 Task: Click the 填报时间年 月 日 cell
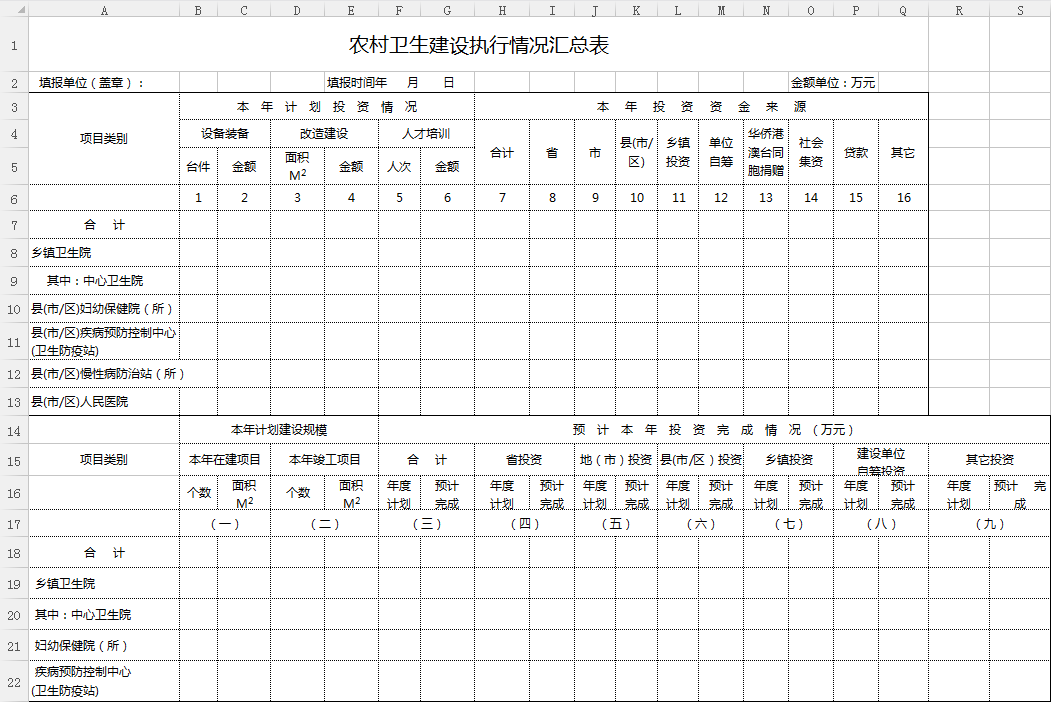pyautogui.click(x=390, y=83)
